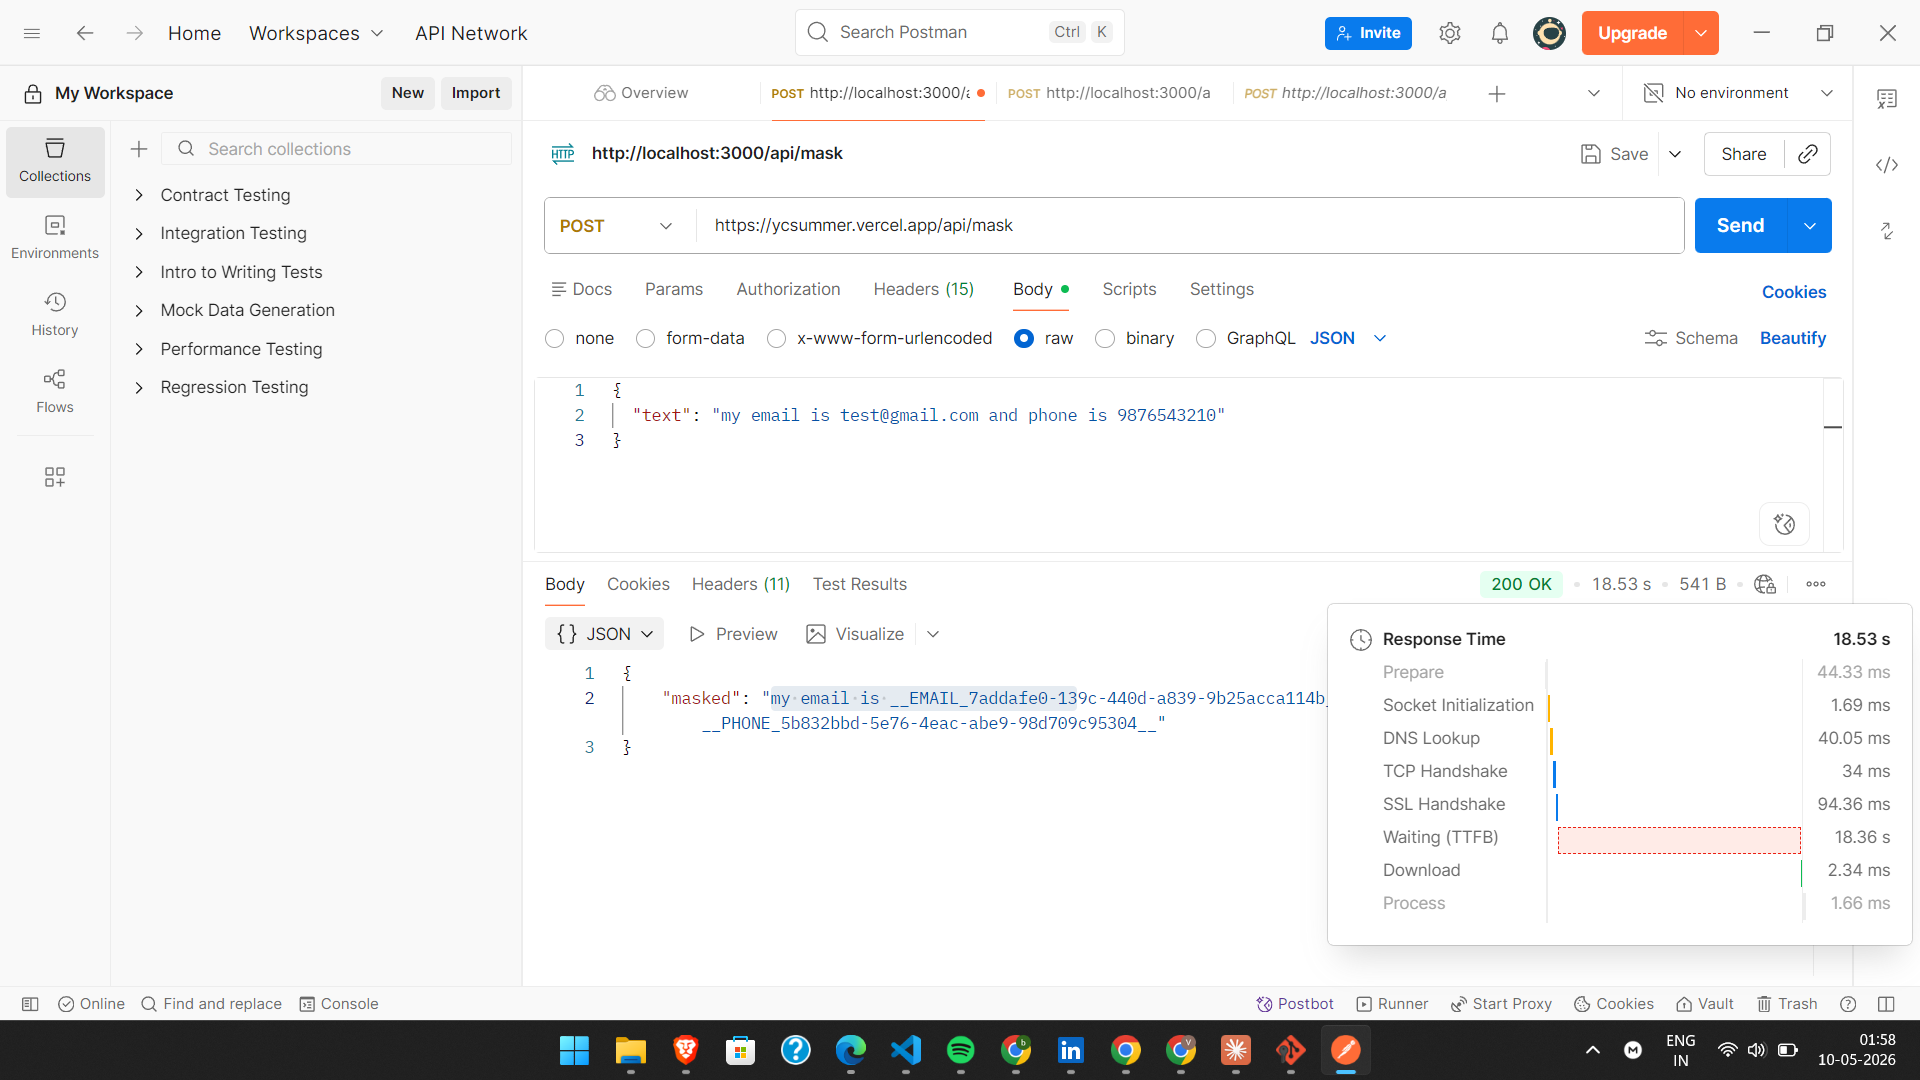This screenshot has width=1920, height=1080.
Task: Select x-www-form-urlencoded body type
Action: tap(776, 339)
